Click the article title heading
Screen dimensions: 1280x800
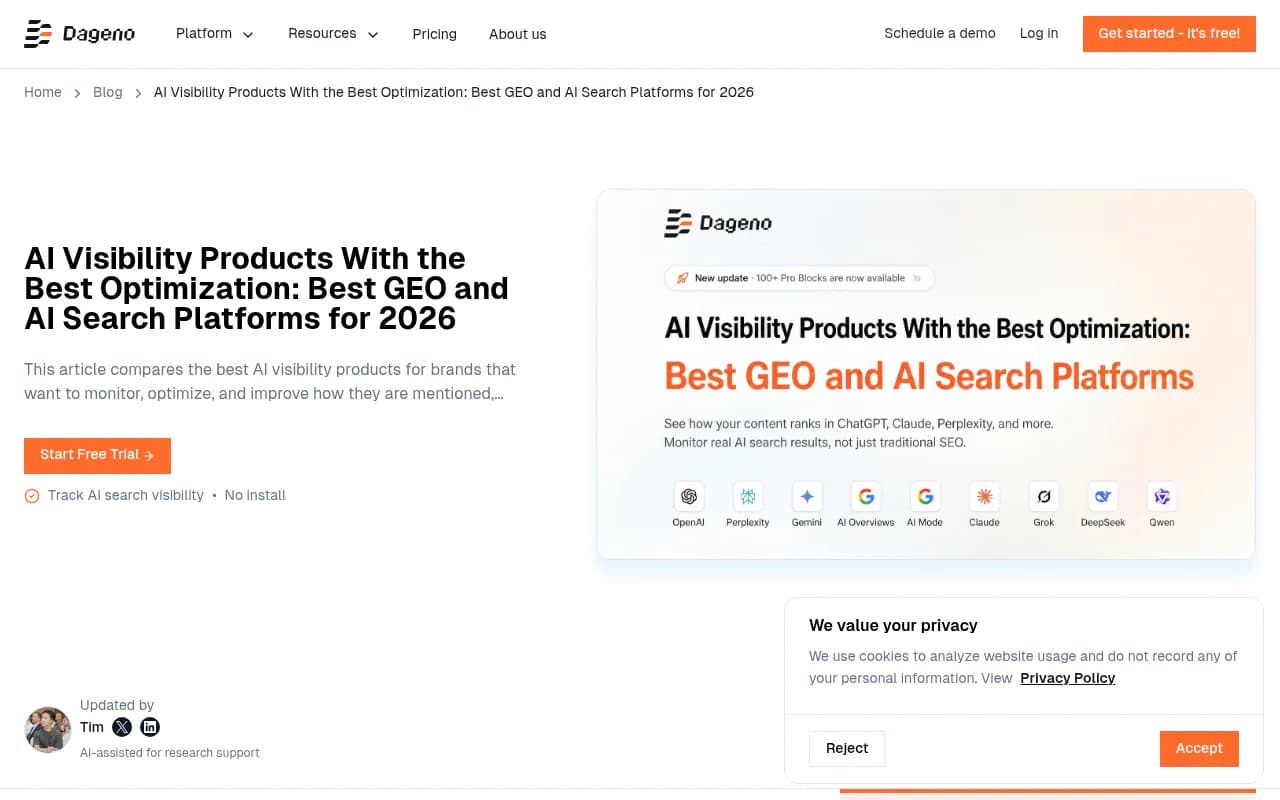266,288
